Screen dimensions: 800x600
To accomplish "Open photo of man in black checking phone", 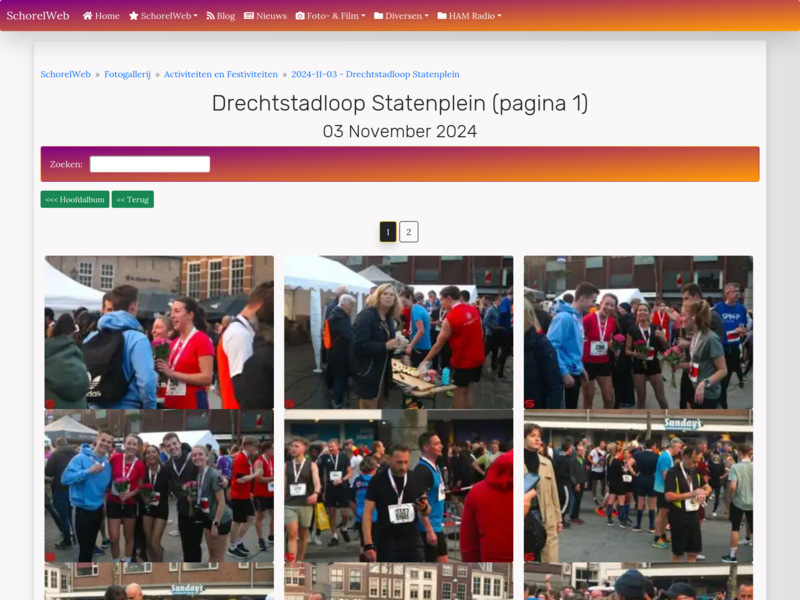I will point(399,486).
